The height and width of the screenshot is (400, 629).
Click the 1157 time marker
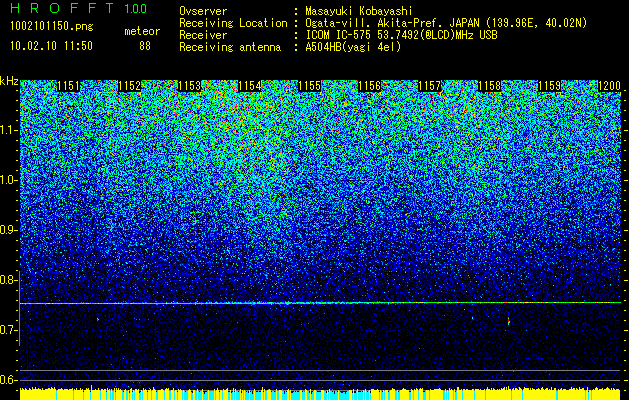[429, 86]
